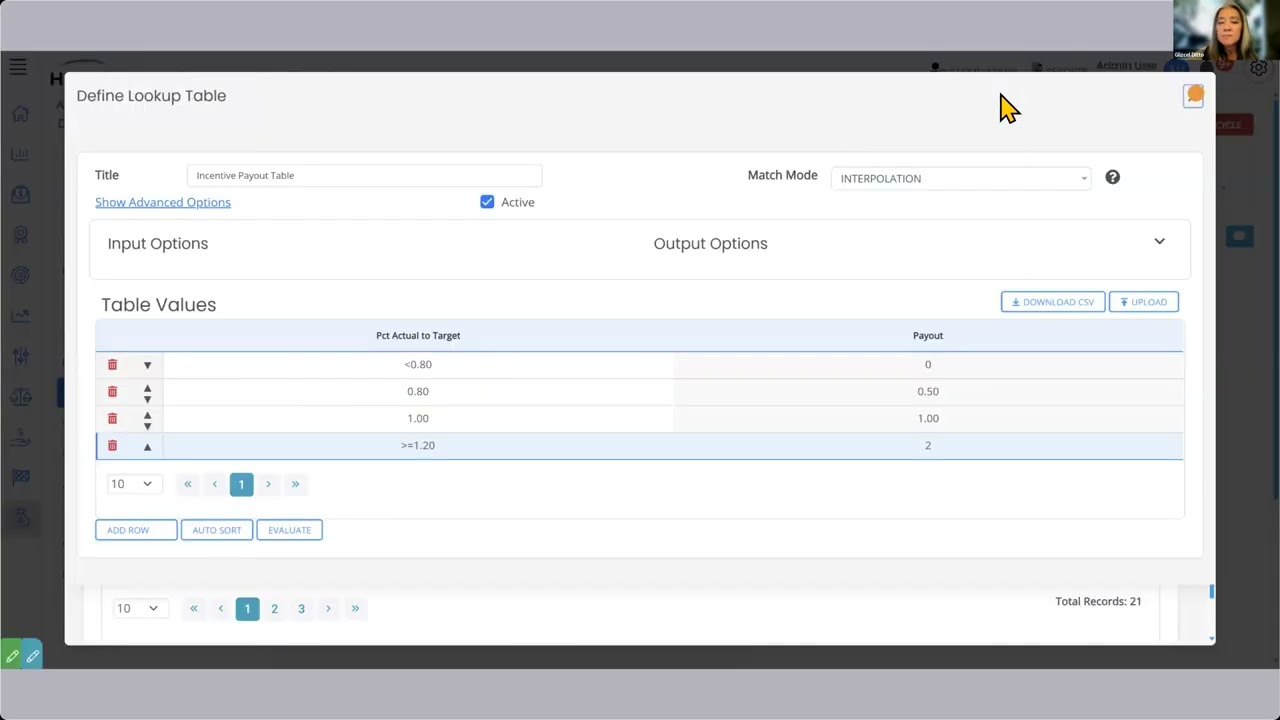The width and height of the screenshot is (1280, 720).
Task: Click the Output Options heading
Action: (710, 243)
